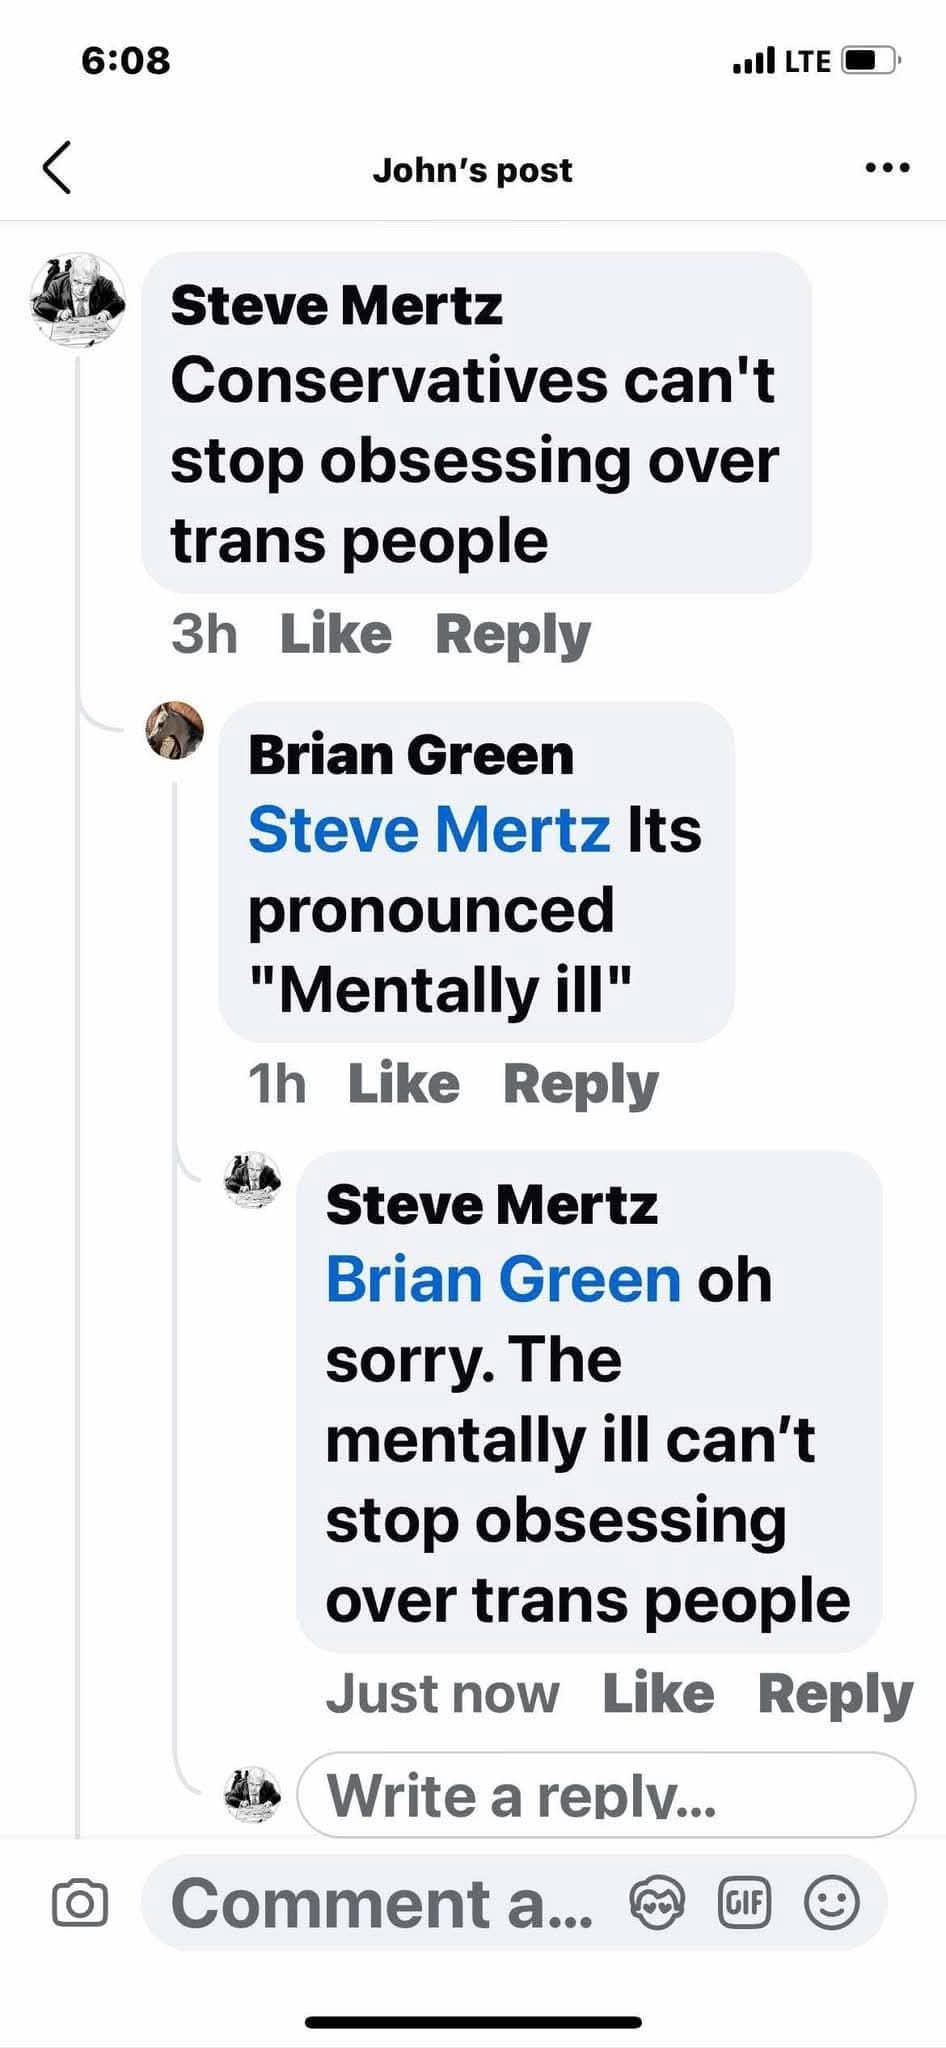Like Steve Mertz's 3h comment
946x2048 pixels.
335,634
